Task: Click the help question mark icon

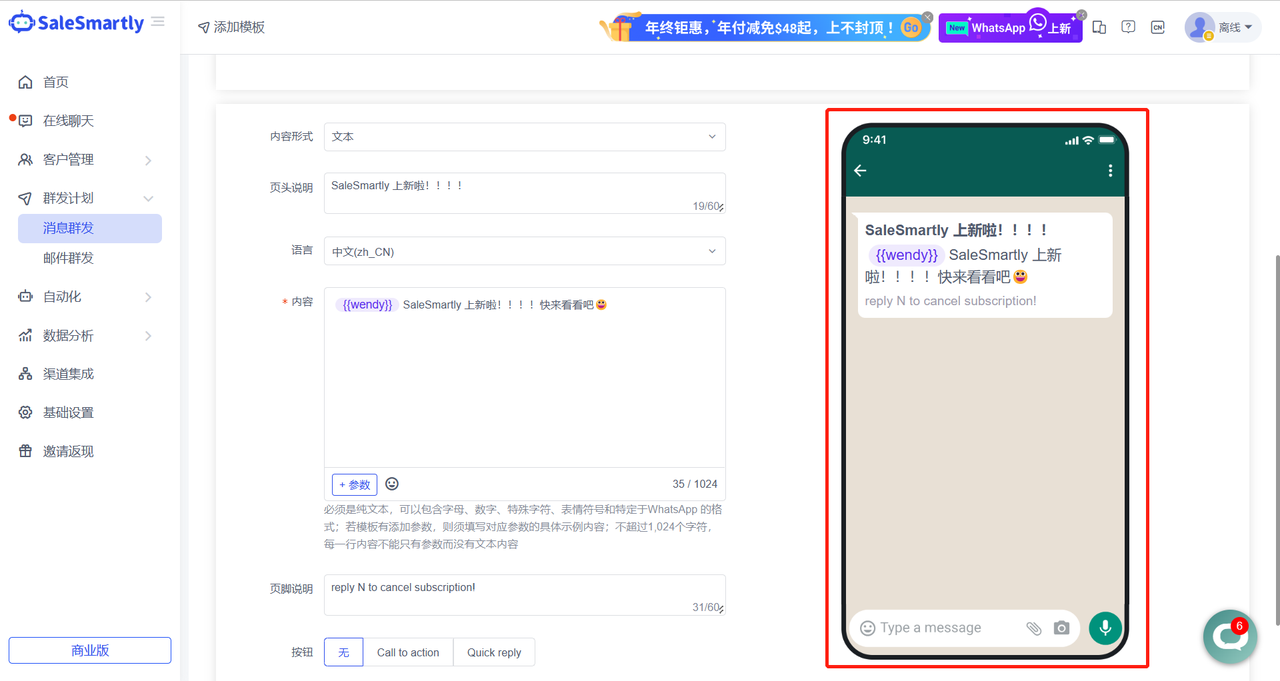Action: (1128, 27)
